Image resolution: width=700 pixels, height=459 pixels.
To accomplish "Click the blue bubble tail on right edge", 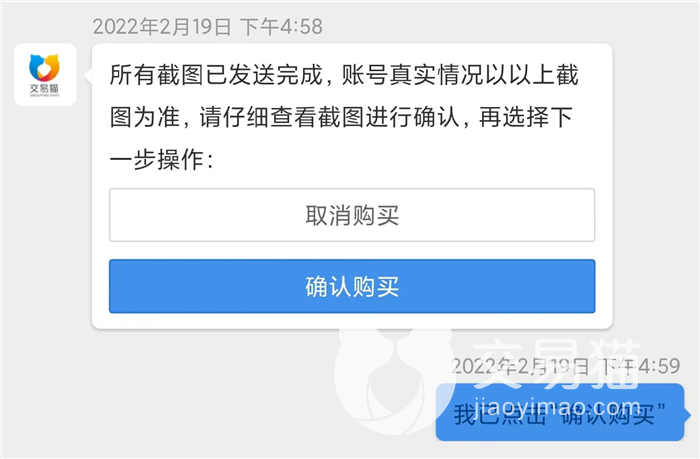I will coord(688,415).
